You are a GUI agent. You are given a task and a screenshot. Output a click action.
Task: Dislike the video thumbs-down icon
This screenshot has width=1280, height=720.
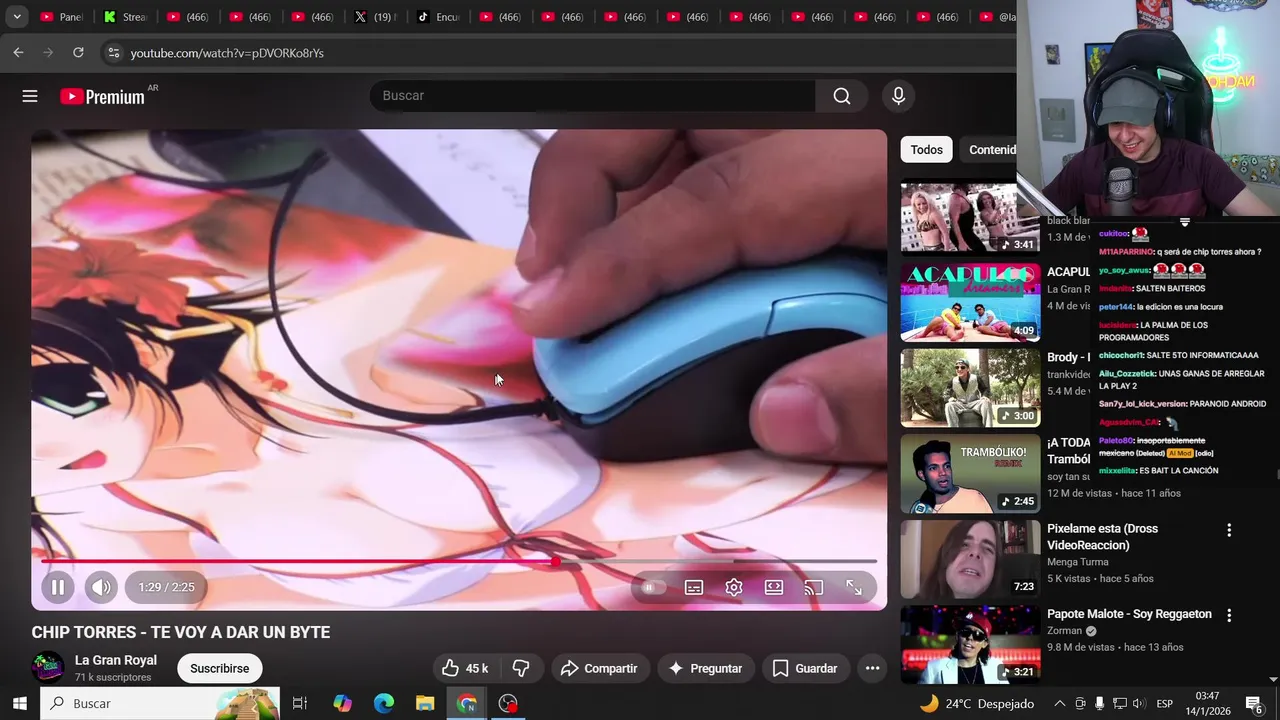[x=521, y=668]
